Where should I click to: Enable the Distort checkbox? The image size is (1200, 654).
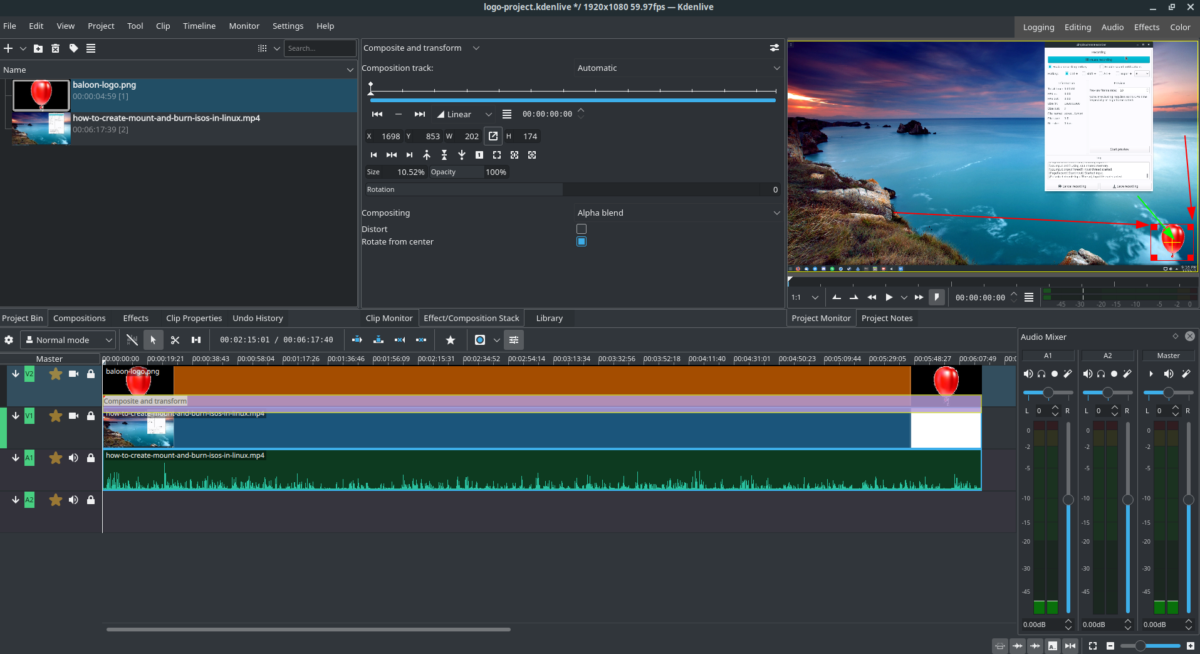point(581,229)
